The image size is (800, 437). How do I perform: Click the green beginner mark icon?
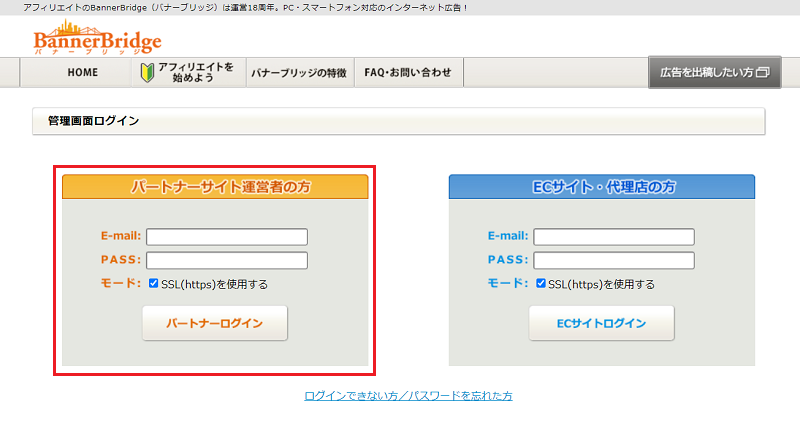coord(147,72)
